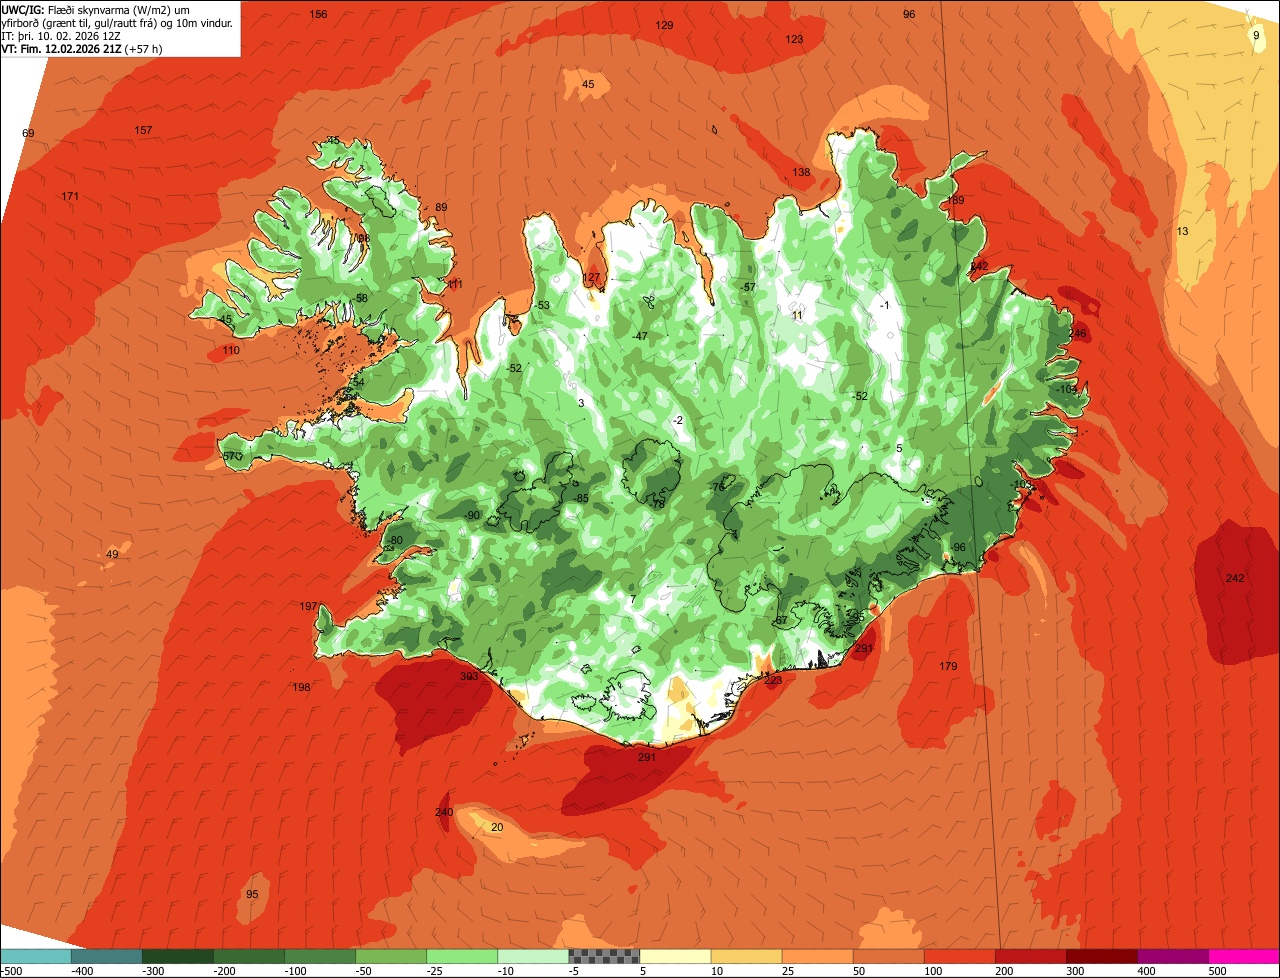1280x978 pixels.
Task: Click the dark teal -400 to -300 legend swatch
Action: 107,956
